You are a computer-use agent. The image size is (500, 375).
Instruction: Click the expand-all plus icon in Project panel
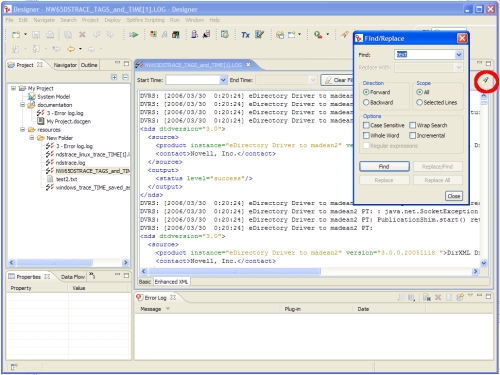(x=114, y=77)
